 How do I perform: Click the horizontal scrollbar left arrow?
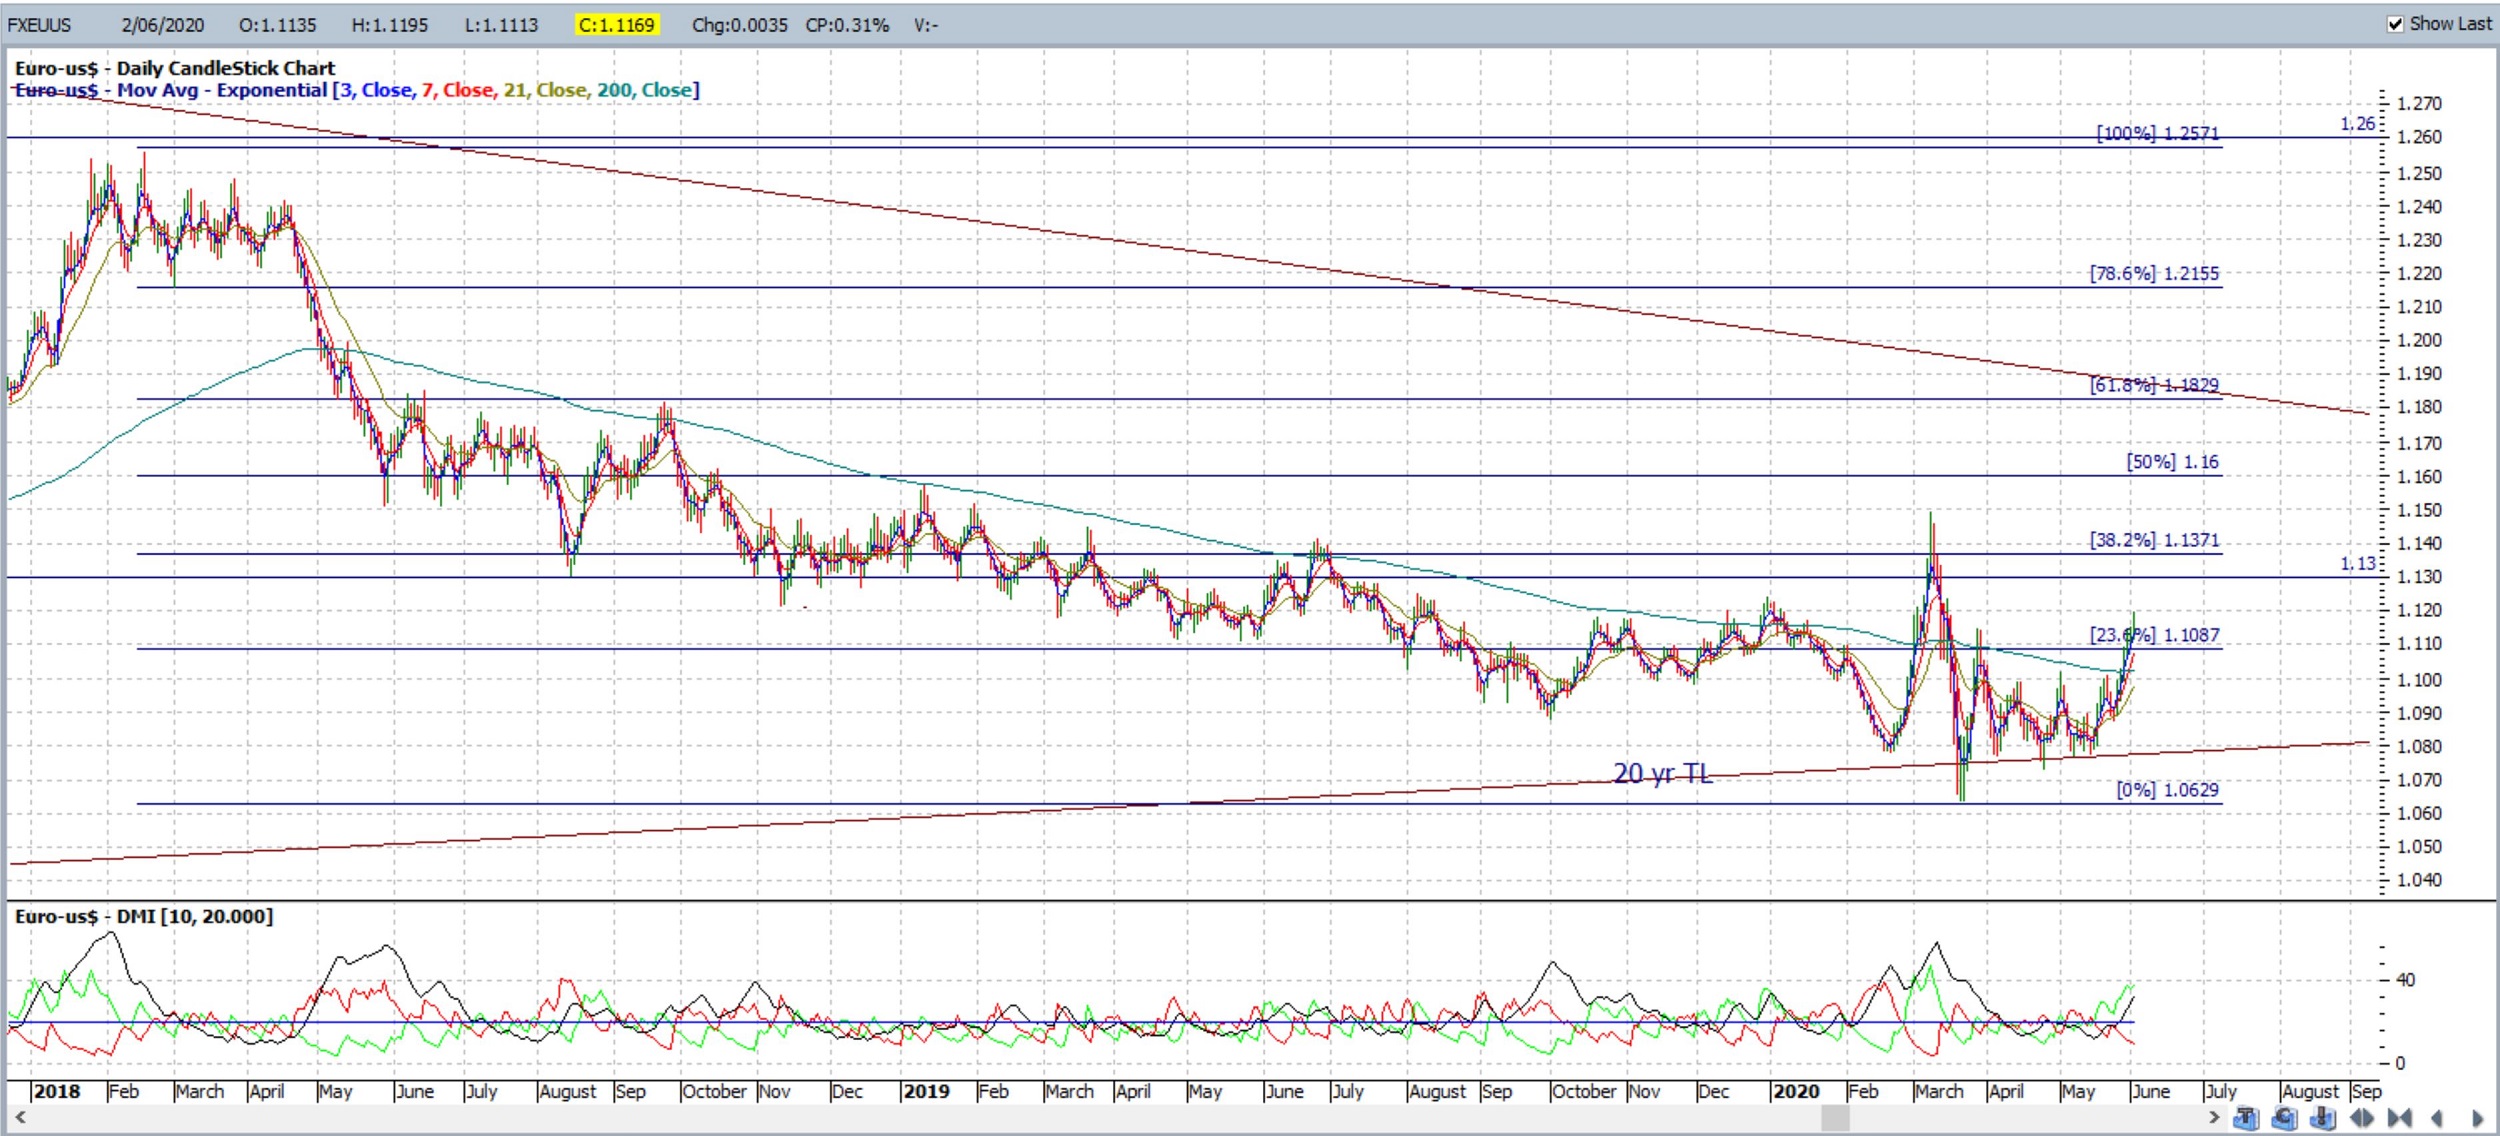20,1117
